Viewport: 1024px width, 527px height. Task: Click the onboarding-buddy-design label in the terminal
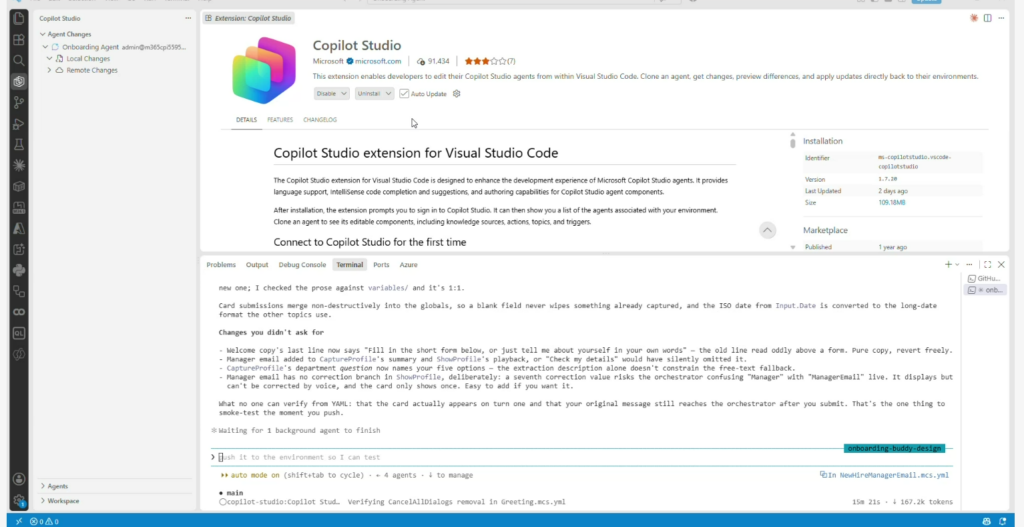894,448
